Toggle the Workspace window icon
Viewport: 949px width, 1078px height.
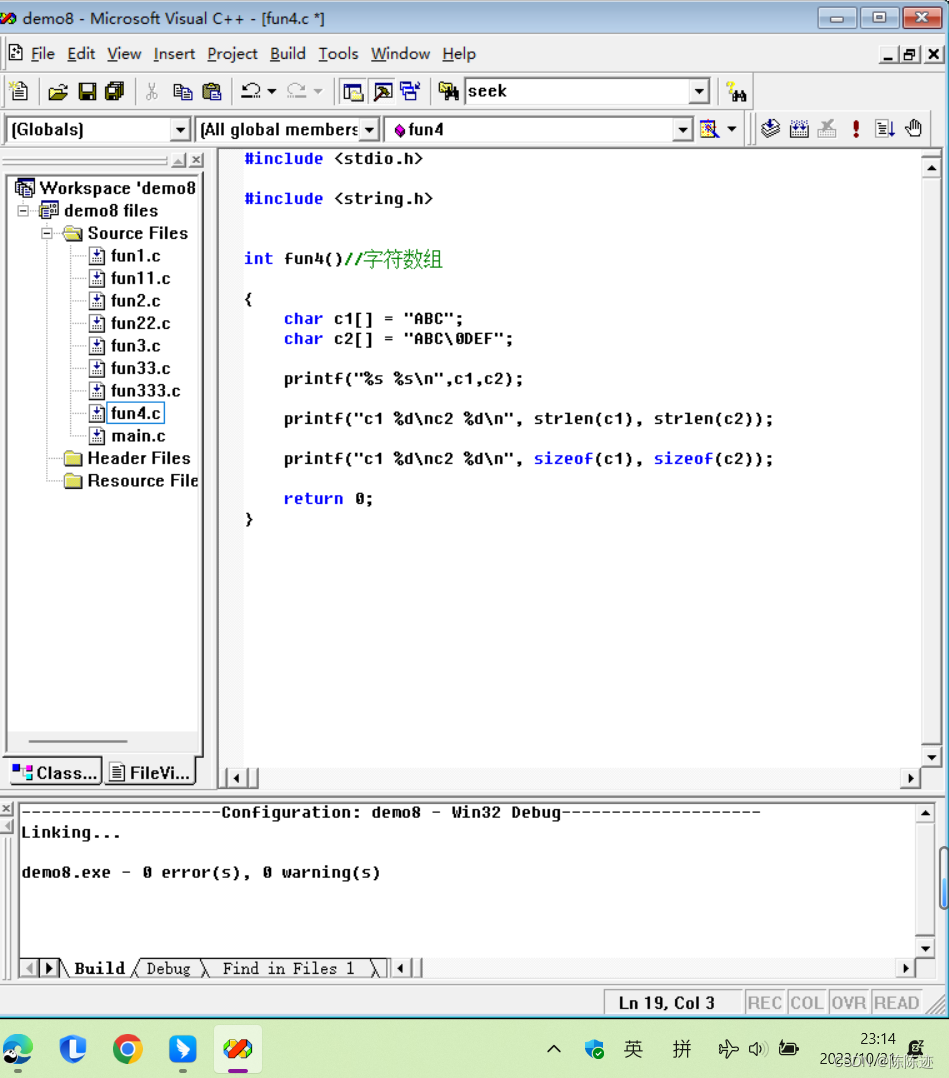pos(353,91)
